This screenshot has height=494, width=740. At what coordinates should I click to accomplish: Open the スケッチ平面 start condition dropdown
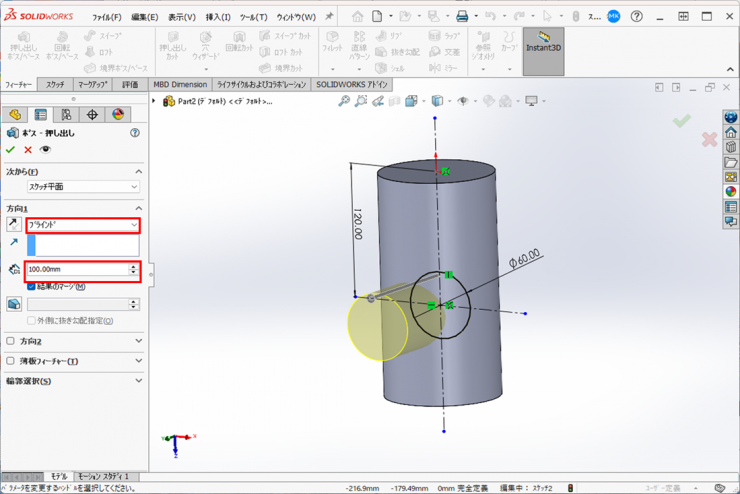[x=83, y=187]
